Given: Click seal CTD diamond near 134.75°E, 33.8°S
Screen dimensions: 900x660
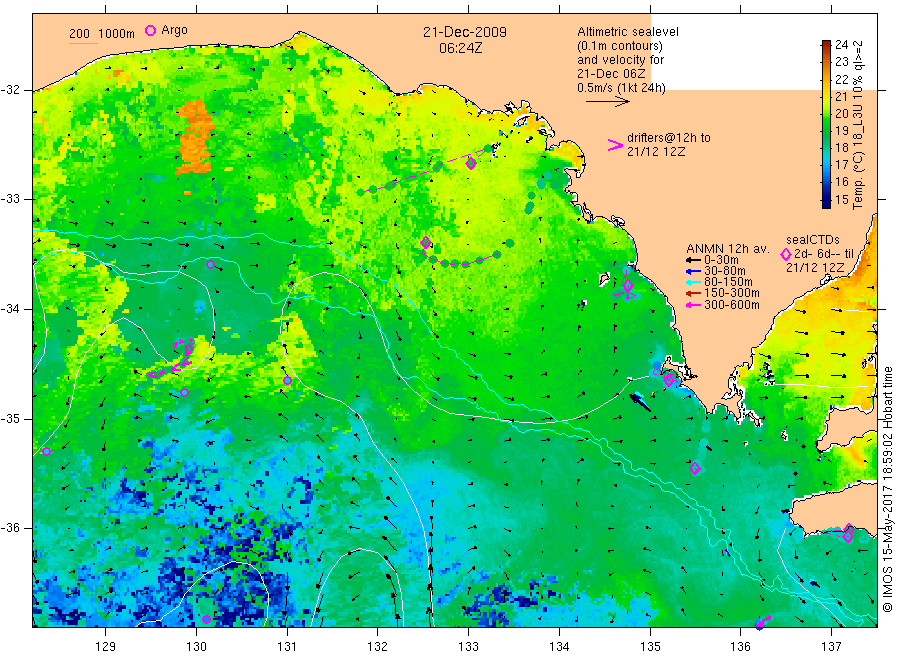Looking at the screenshot, I should pos(627,285).
